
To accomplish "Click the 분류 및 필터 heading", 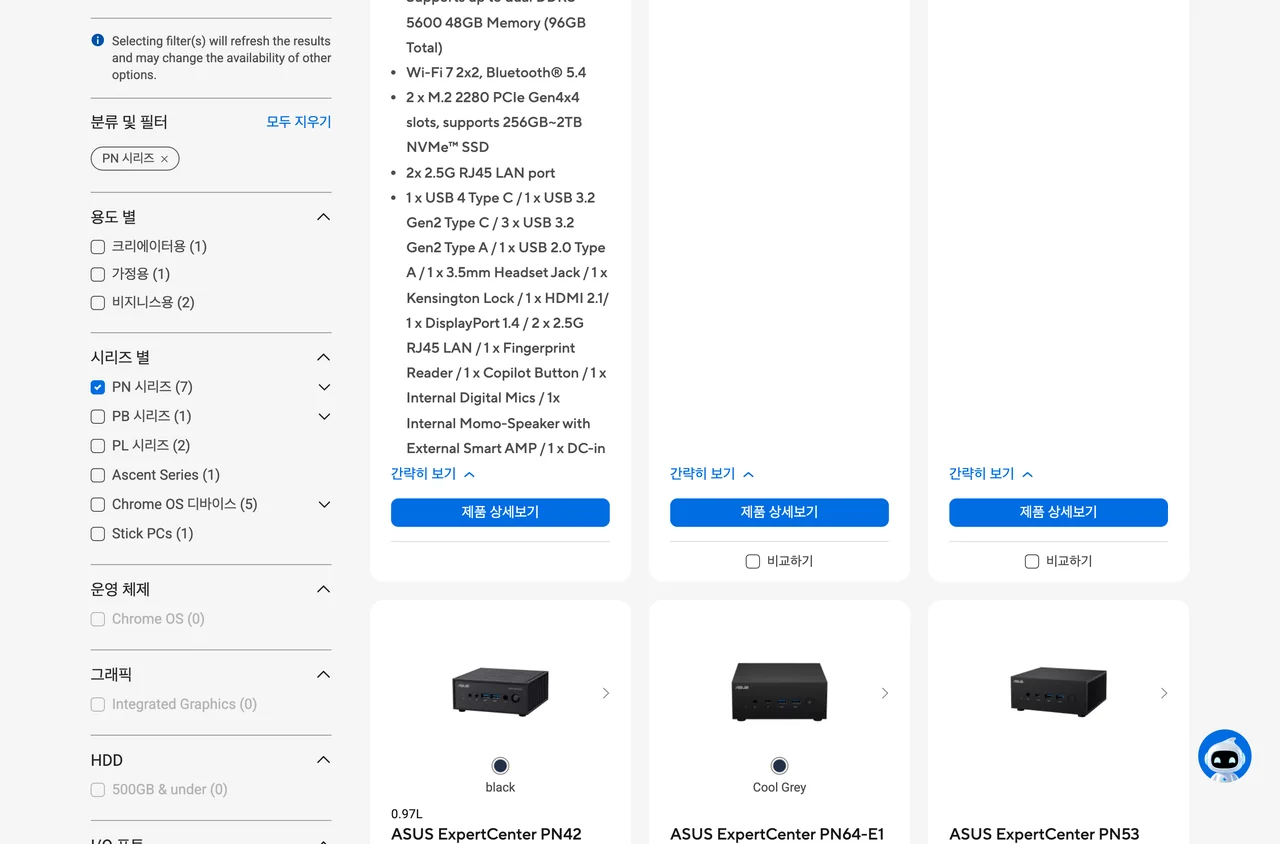I will (x=129, y=122).
